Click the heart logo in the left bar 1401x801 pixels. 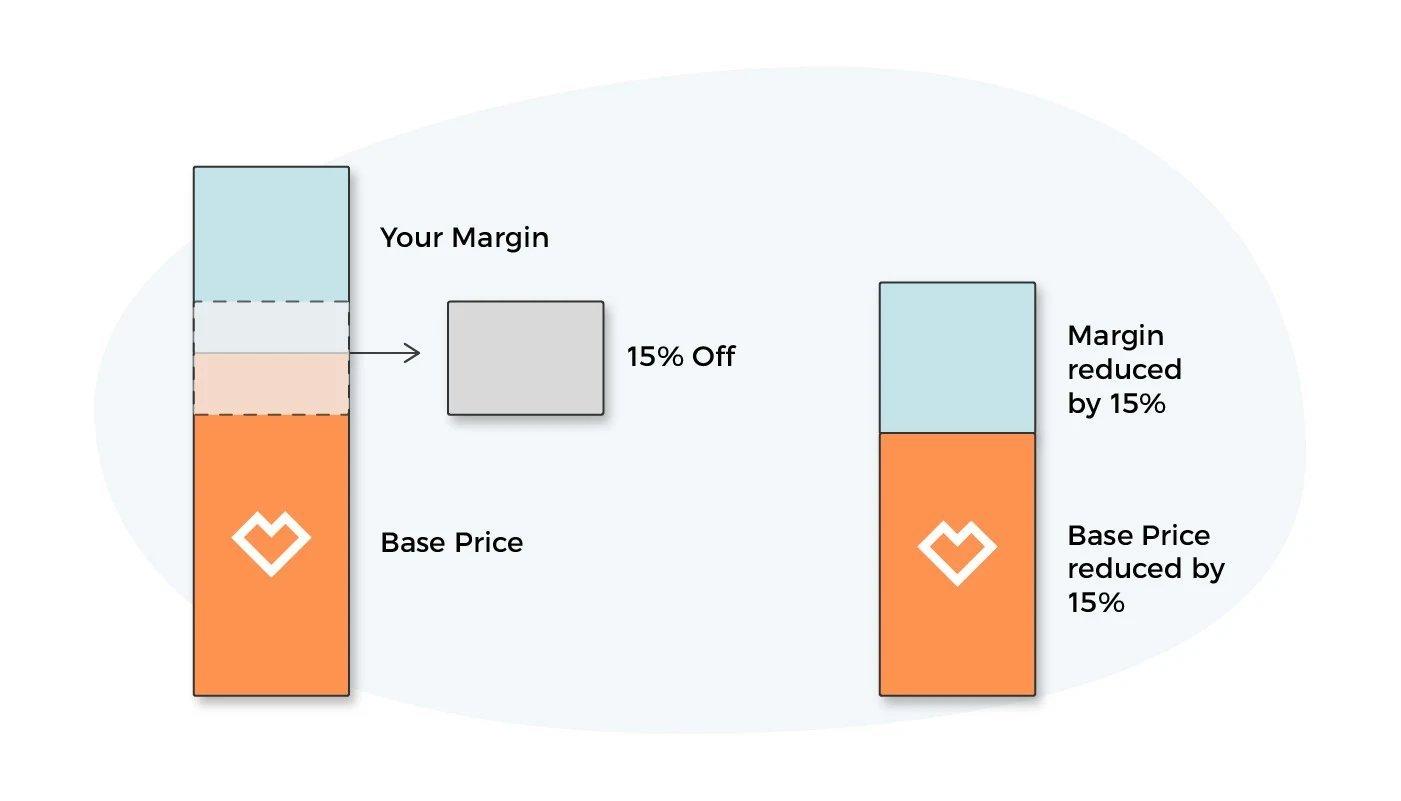click(271, 543)
